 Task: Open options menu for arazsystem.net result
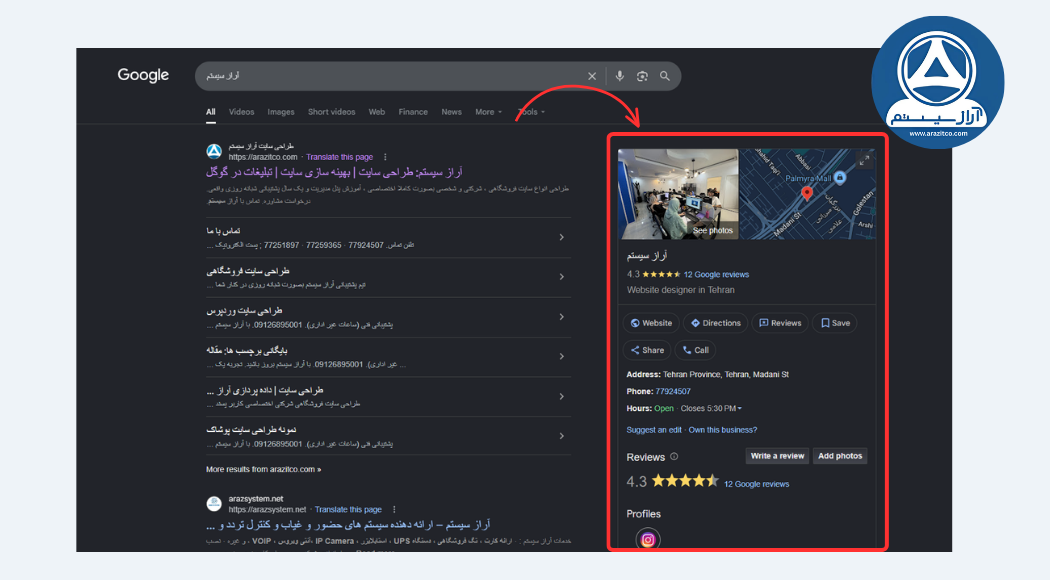[394, 510]
